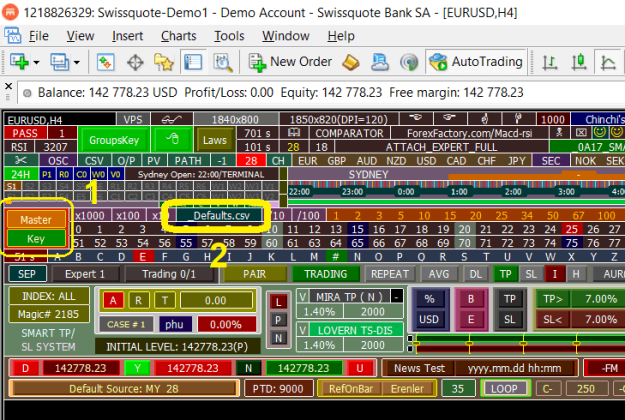Open the Profiles toolbar icon
This screenshot has height=420, width=625.
(x=59, y=62)
